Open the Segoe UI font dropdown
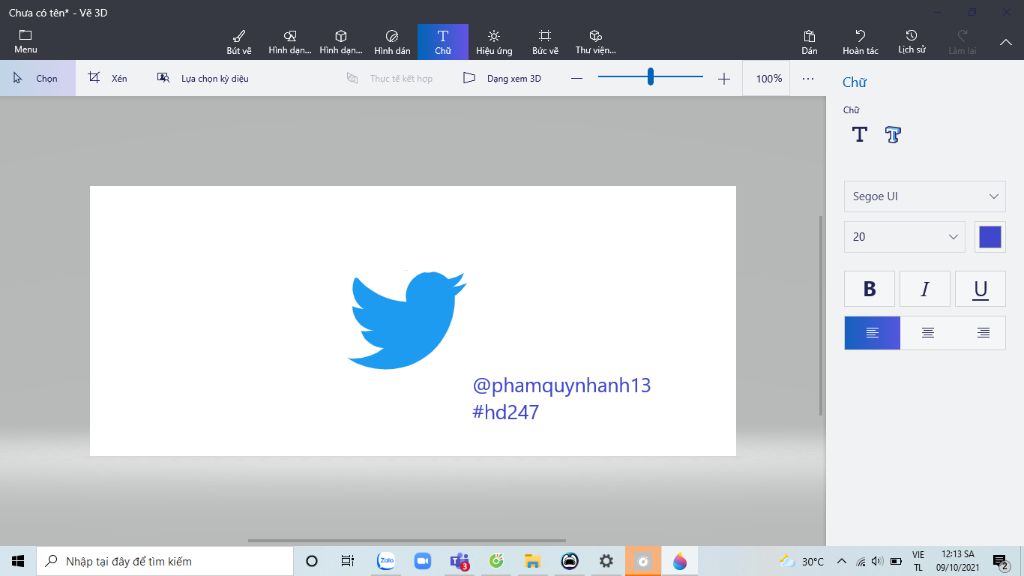The width and height of the screenshot is (1024, 576). point(925,197)
